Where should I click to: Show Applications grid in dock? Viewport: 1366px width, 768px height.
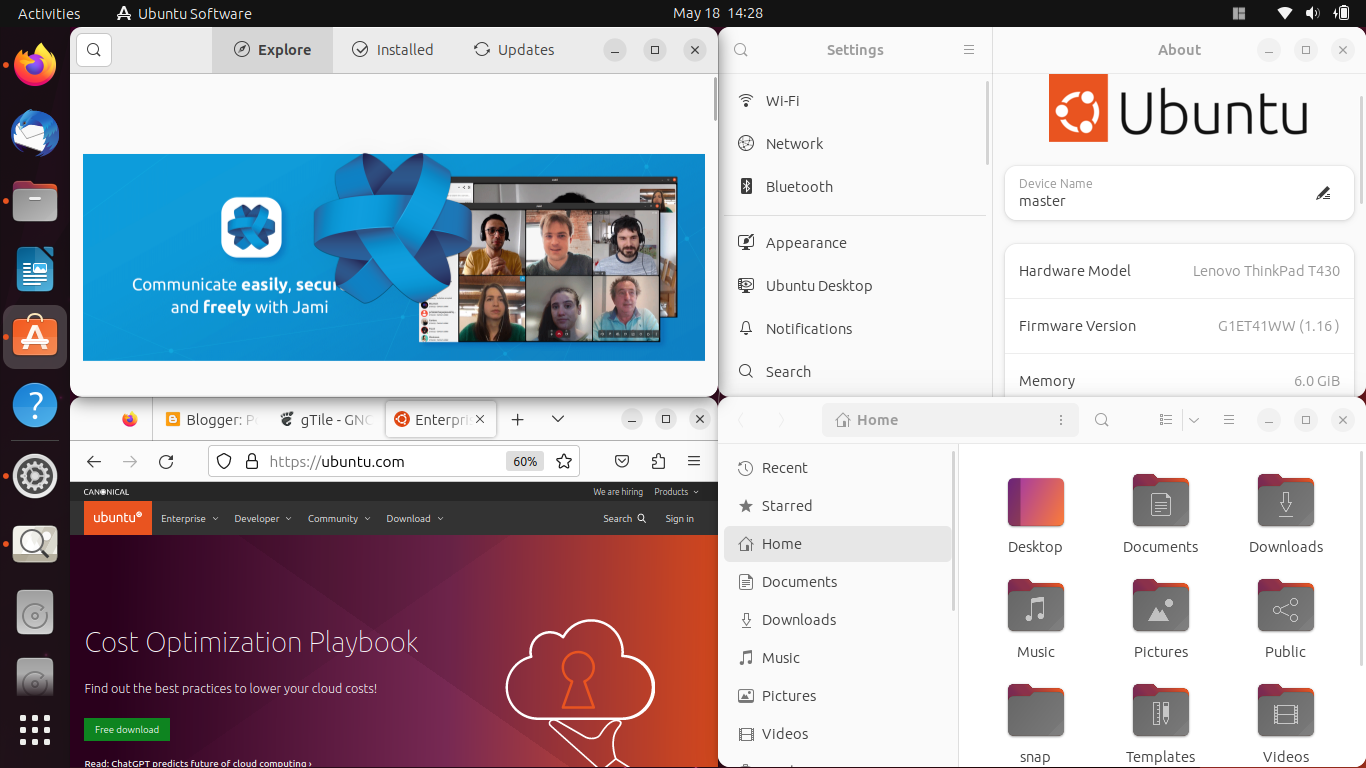[x=35, y=729]
